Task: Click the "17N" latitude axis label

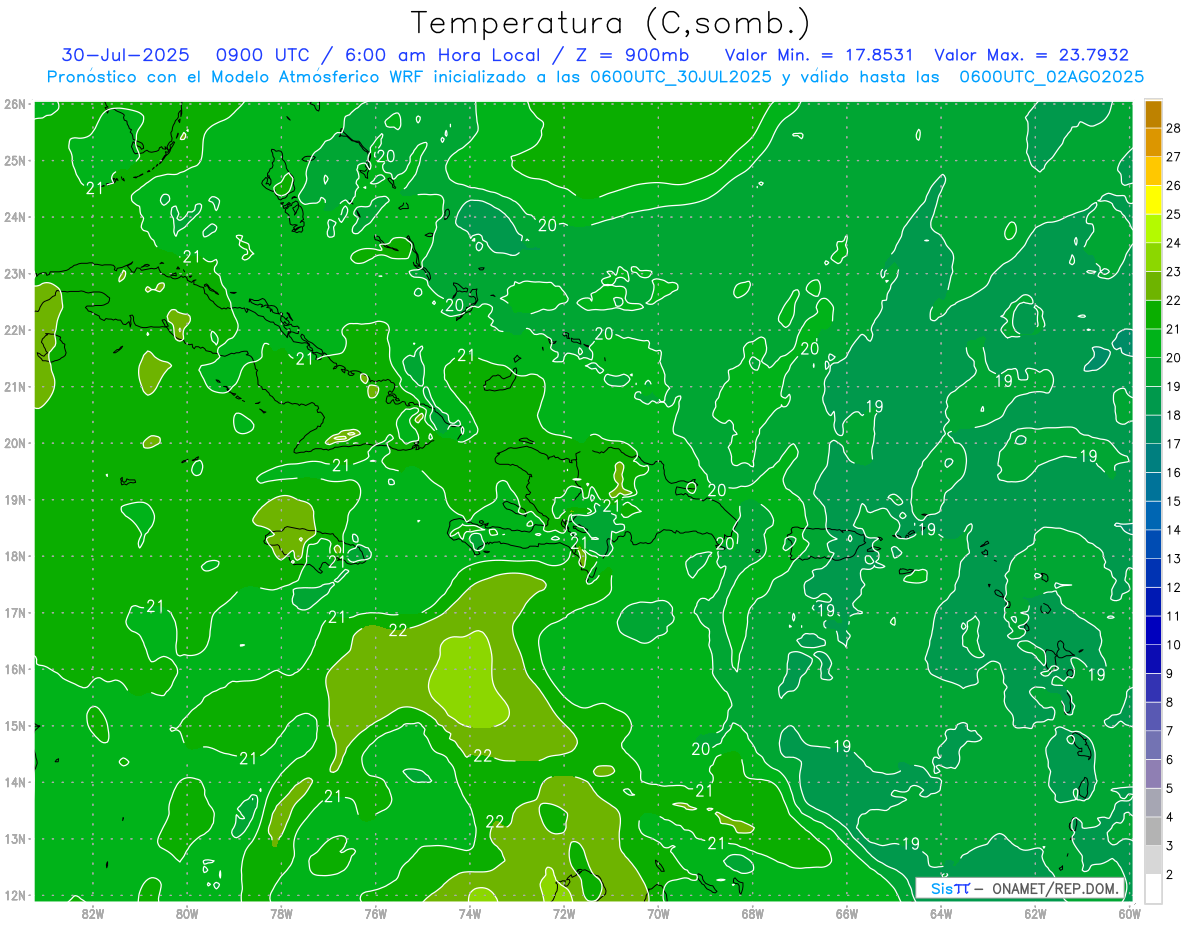Action: pyautogui.click(x=14, y=612)
